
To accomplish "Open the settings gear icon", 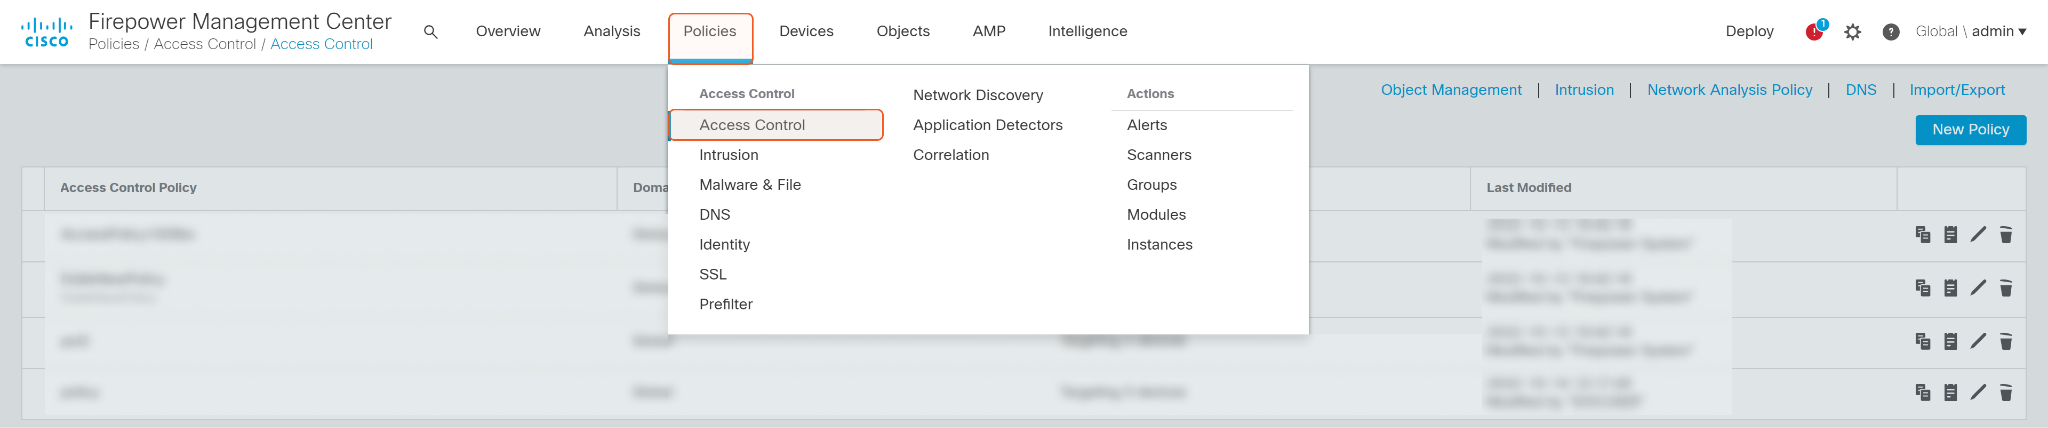I will [x=1853, y=32].
